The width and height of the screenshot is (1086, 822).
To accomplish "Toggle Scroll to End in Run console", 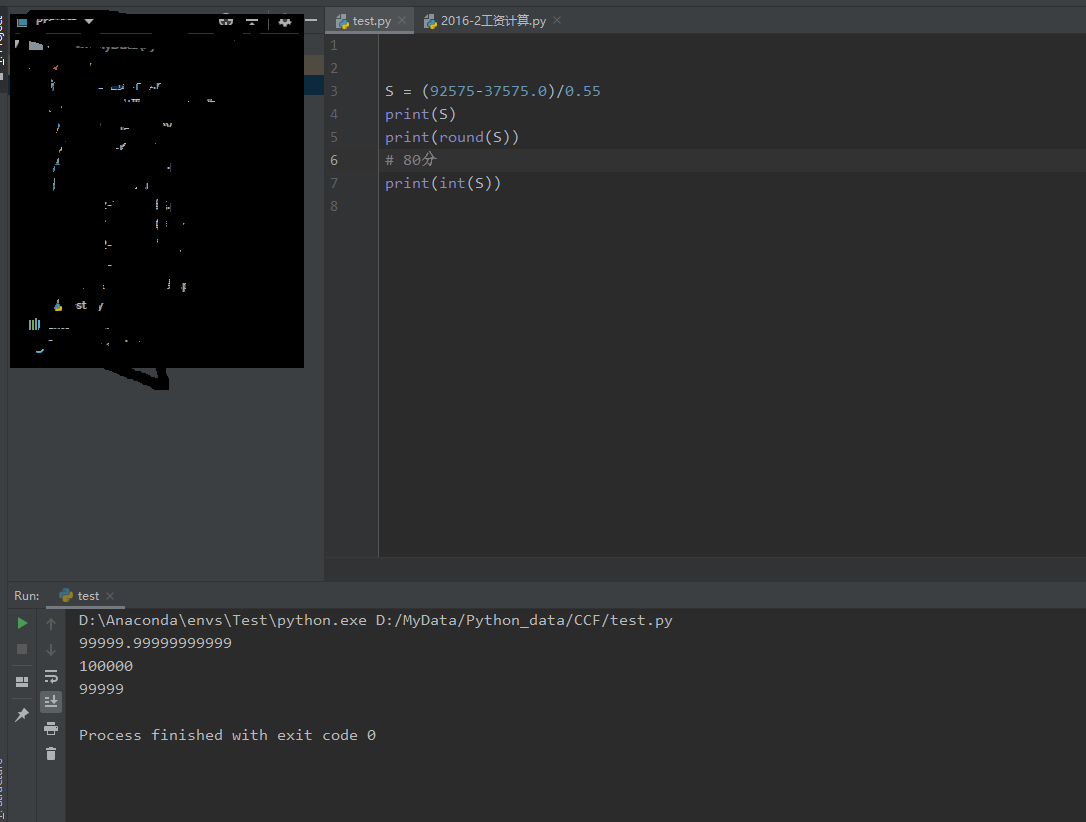I will point(51,702).
